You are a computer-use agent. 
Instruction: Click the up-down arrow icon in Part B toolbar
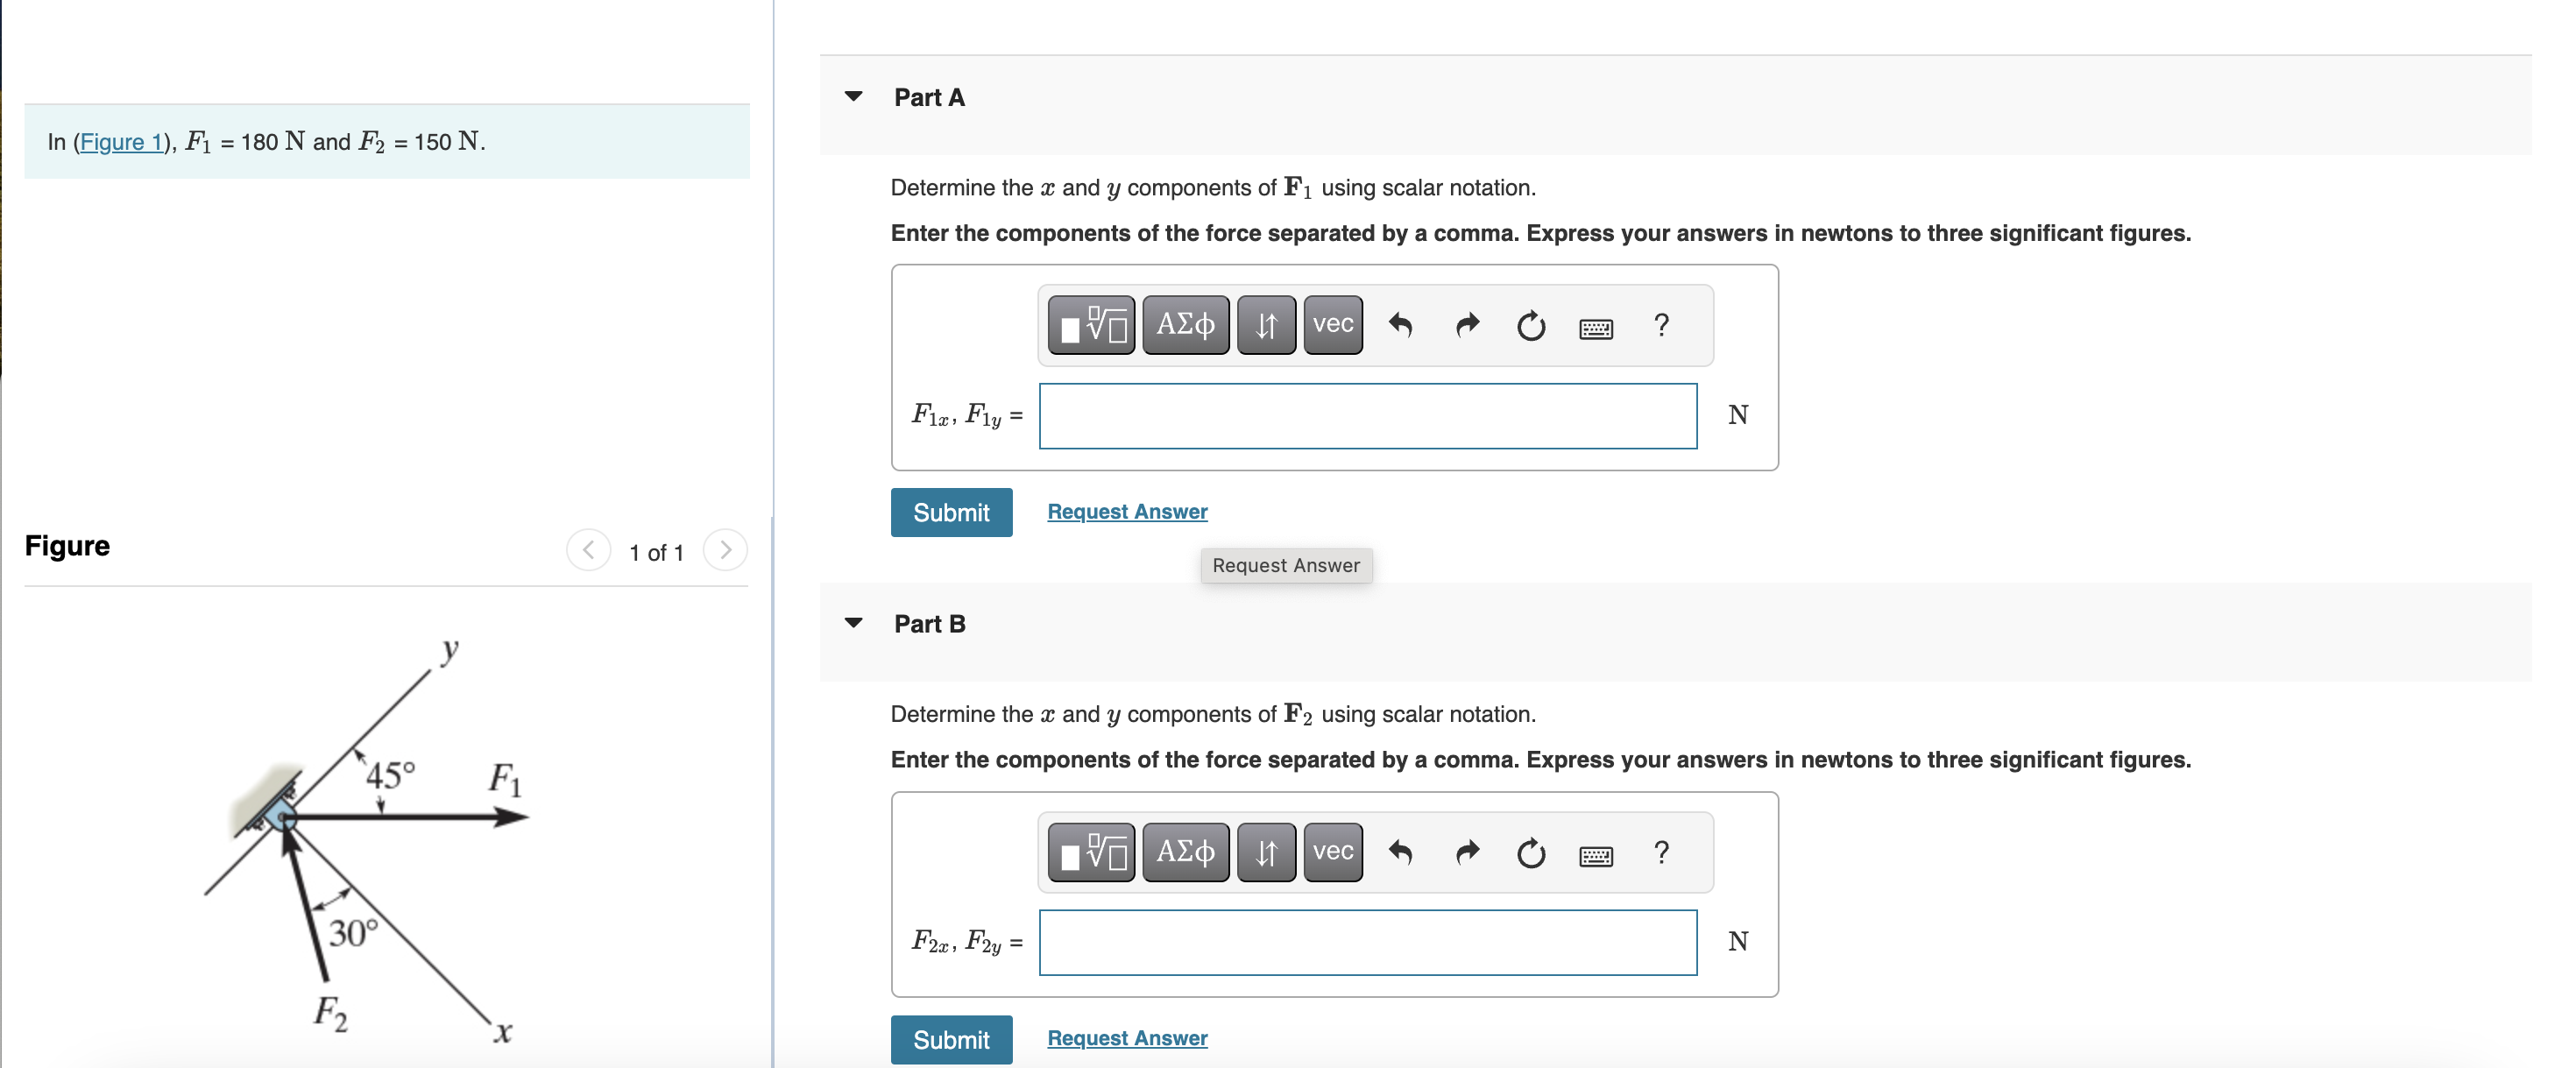[x=1266, y=852]
